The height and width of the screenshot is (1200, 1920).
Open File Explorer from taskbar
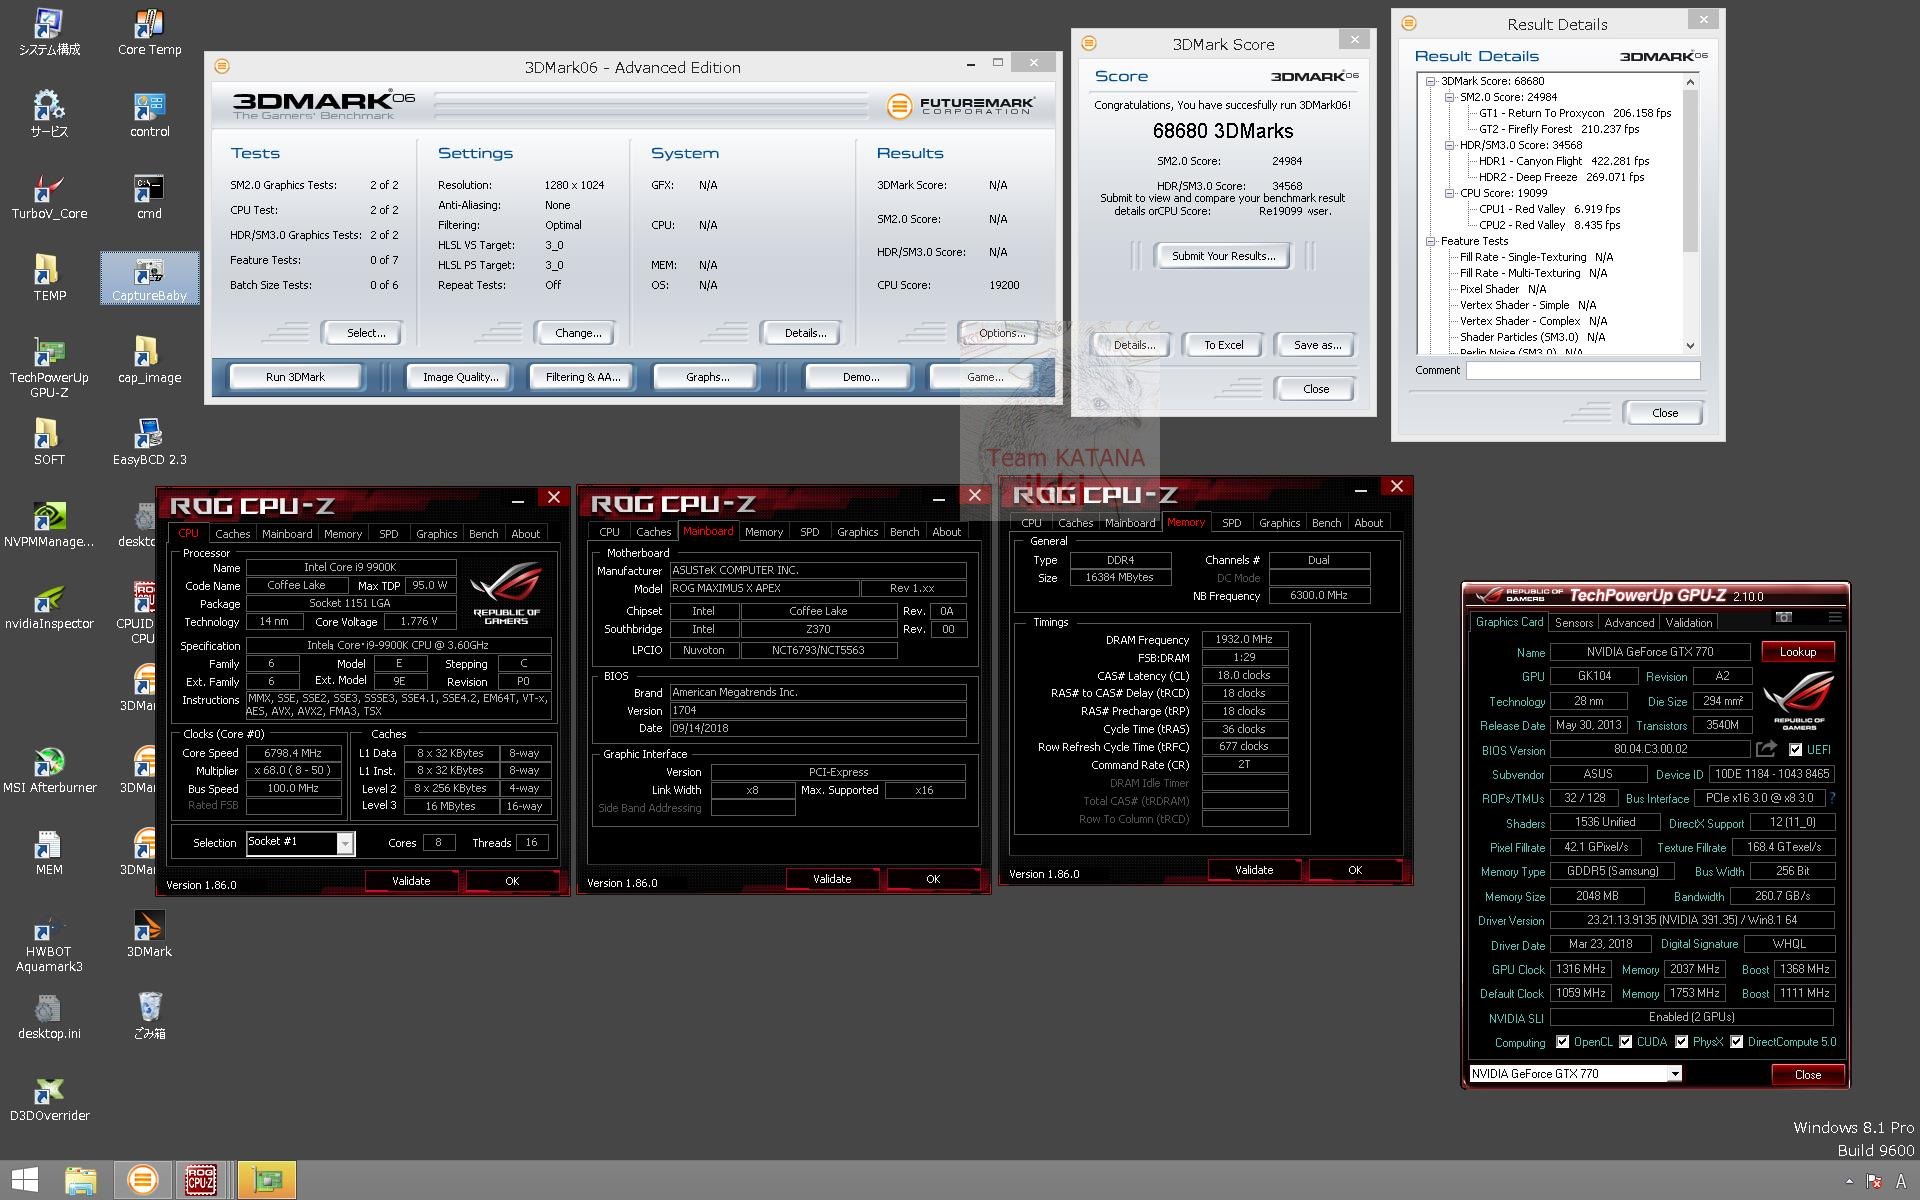coord(81,1180)
